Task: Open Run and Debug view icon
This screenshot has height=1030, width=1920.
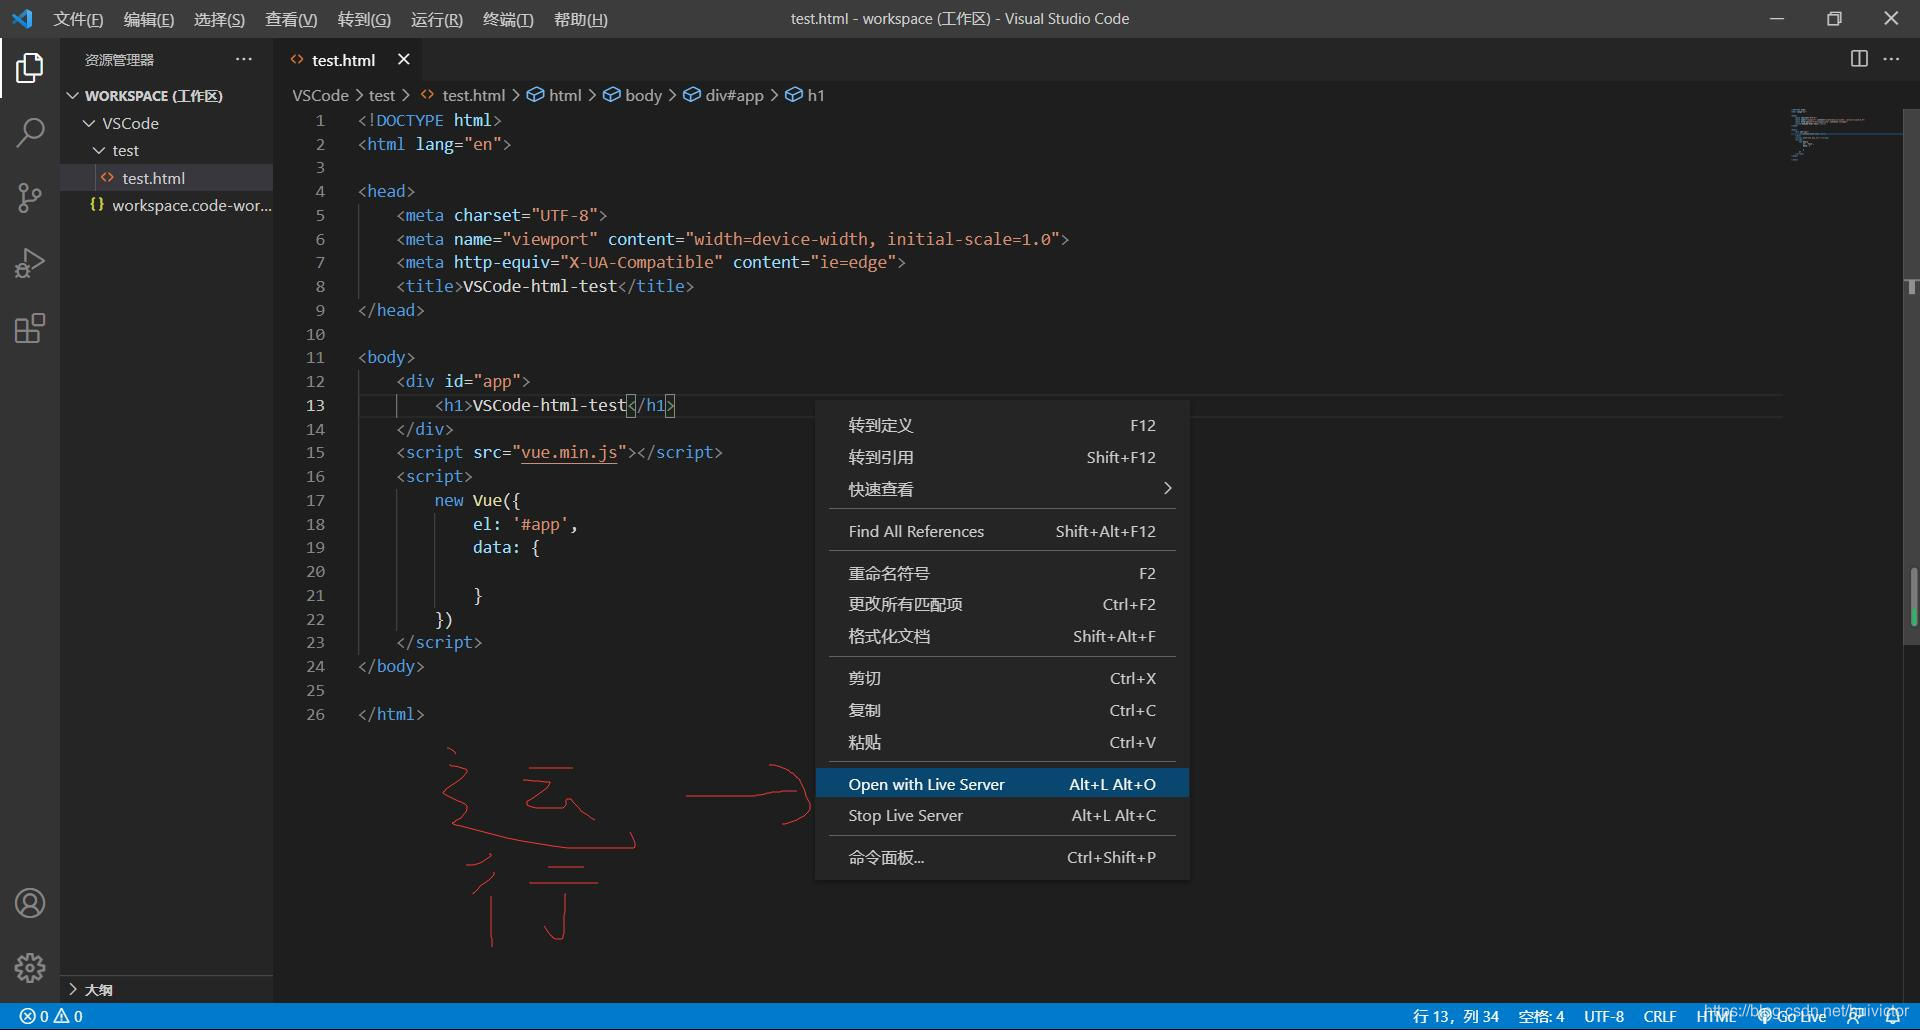Action: tap(30, 263)
